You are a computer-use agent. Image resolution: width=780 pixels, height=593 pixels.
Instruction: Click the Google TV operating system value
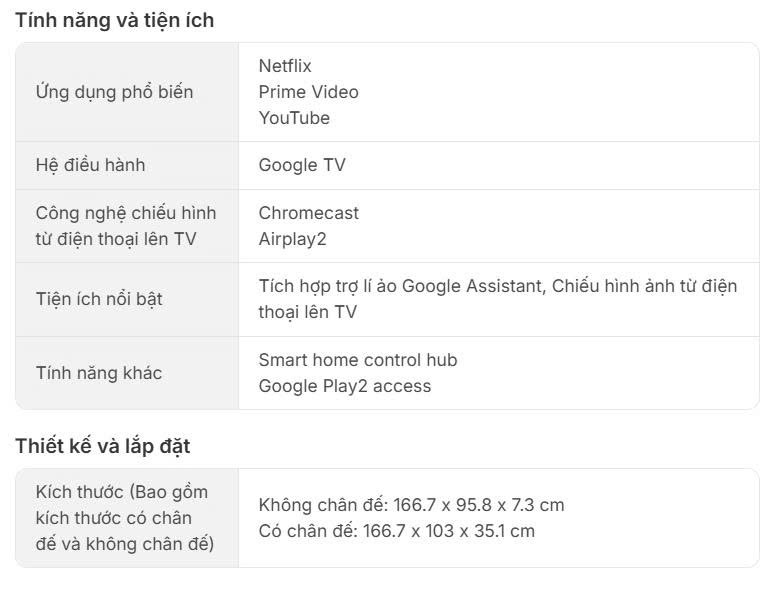302,165
